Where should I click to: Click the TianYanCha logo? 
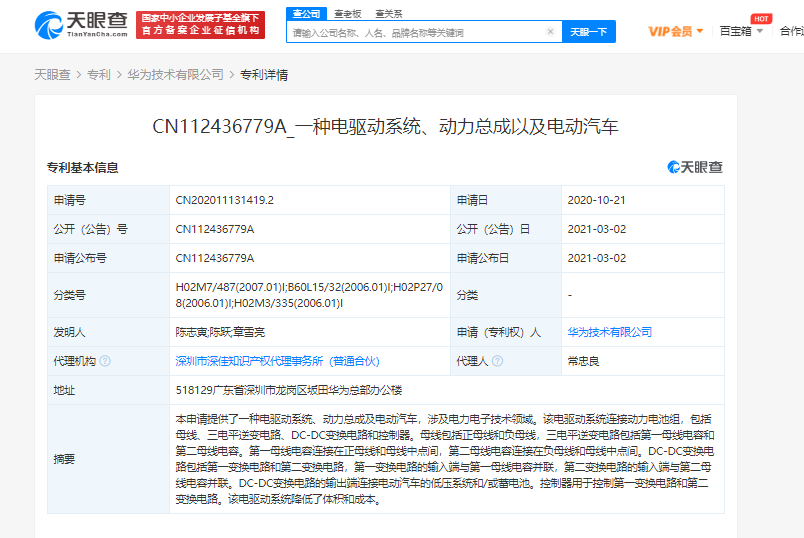click(81, 25)
